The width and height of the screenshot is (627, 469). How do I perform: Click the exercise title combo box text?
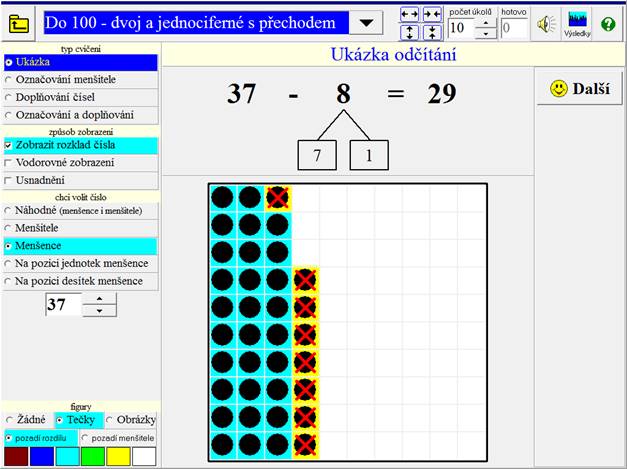[196, 23]
